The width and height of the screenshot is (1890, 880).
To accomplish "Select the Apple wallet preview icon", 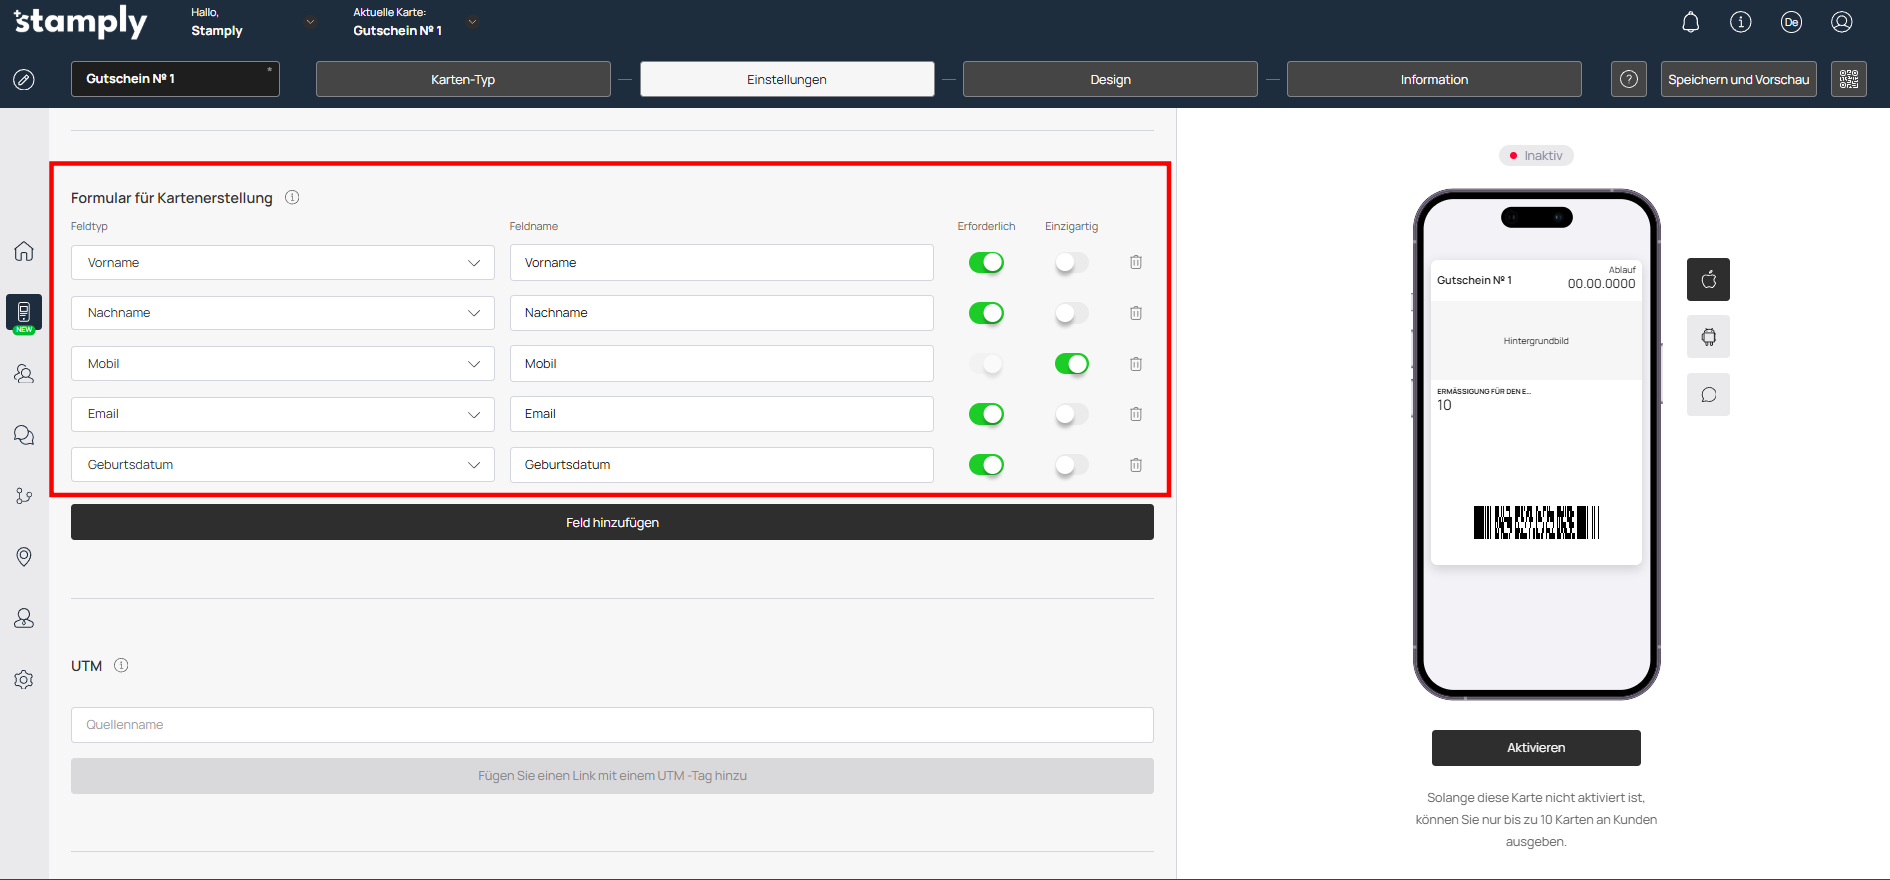I will (x=1708, y=280).
